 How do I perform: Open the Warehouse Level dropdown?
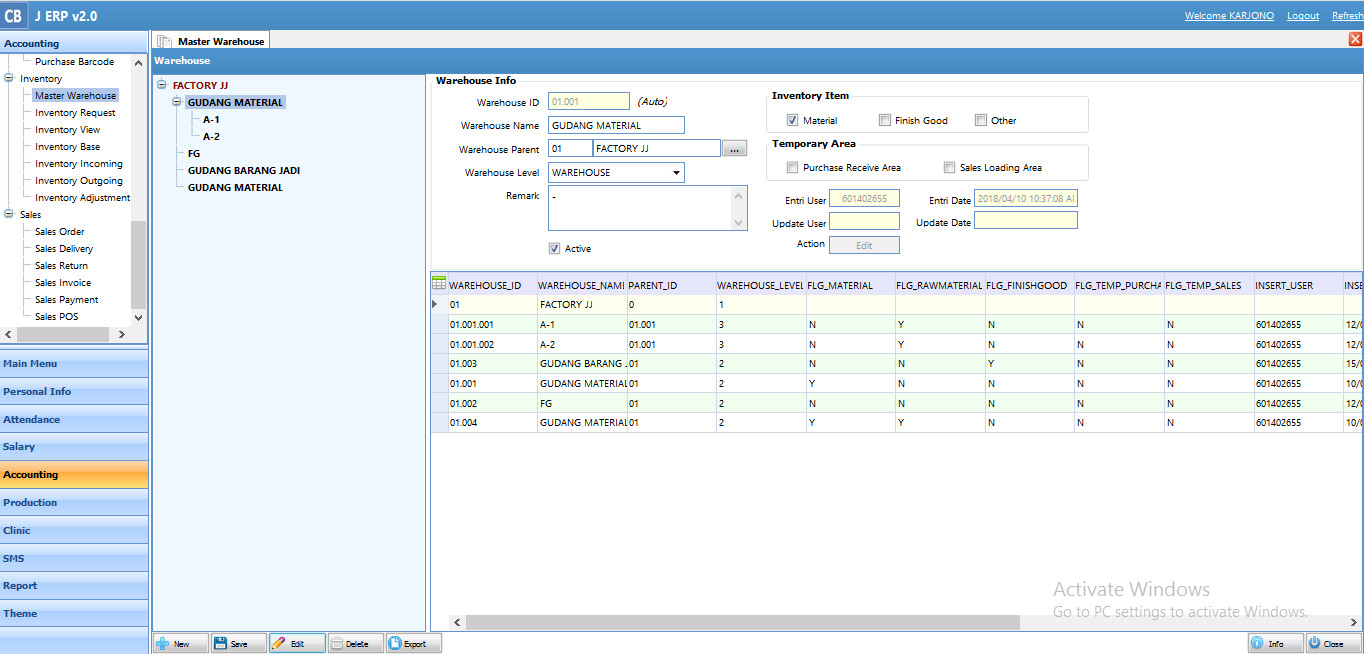click(x=676, y=173)
